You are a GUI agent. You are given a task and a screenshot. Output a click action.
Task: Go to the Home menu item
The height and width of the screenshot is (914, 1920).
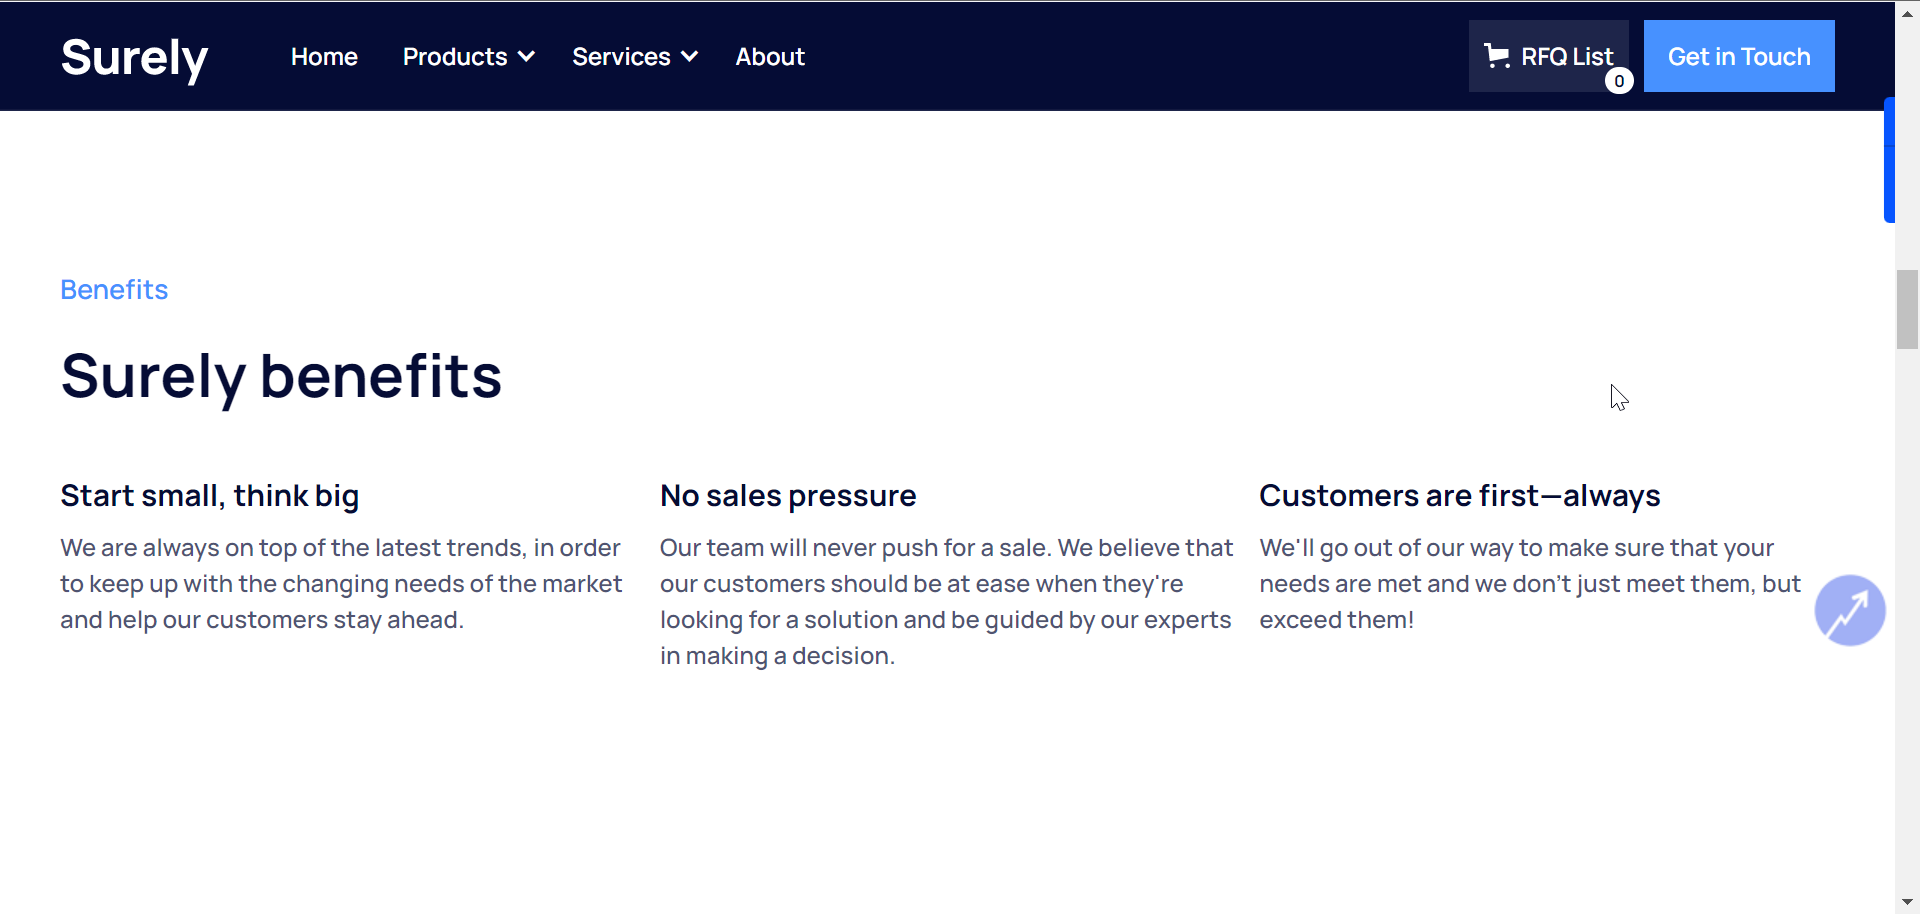[324, 57]
